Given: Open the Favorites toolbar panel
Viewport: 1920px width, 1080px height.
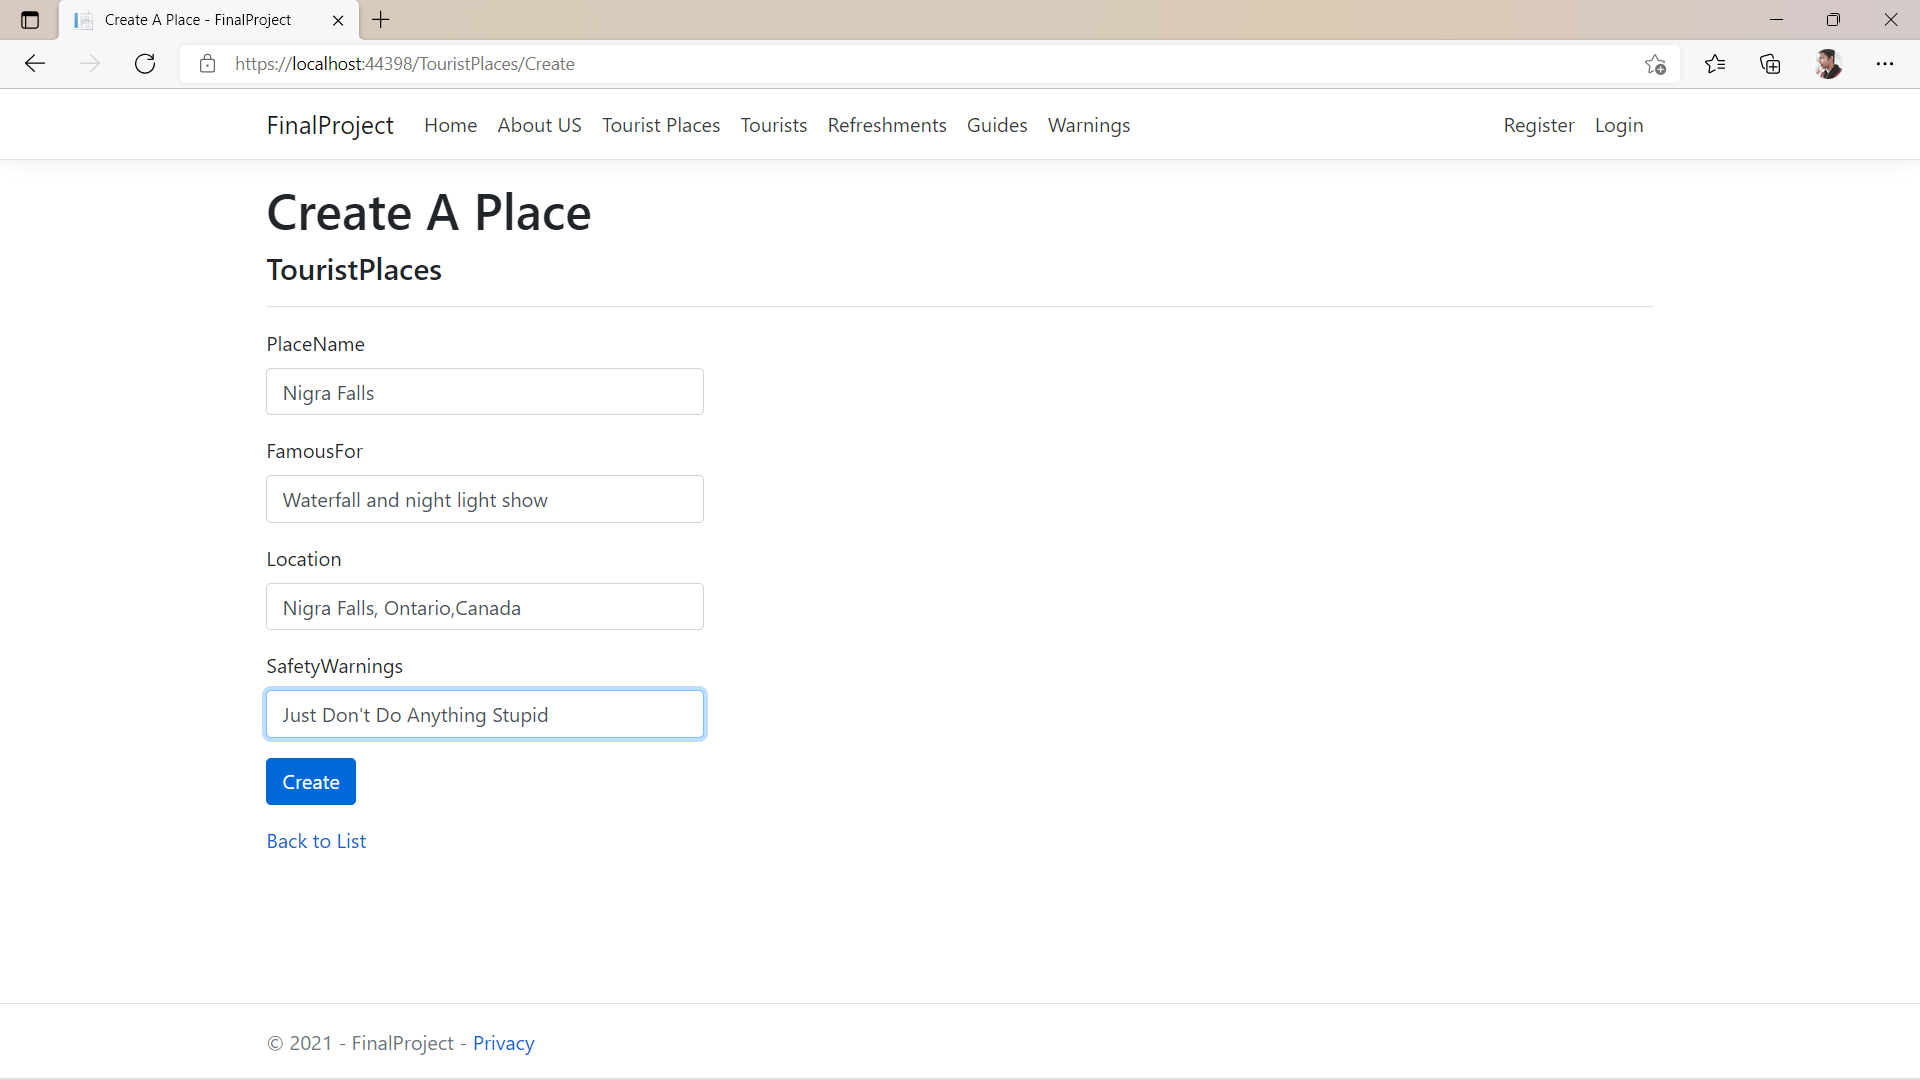Looking at the screenshot, I should (1715, 63).
